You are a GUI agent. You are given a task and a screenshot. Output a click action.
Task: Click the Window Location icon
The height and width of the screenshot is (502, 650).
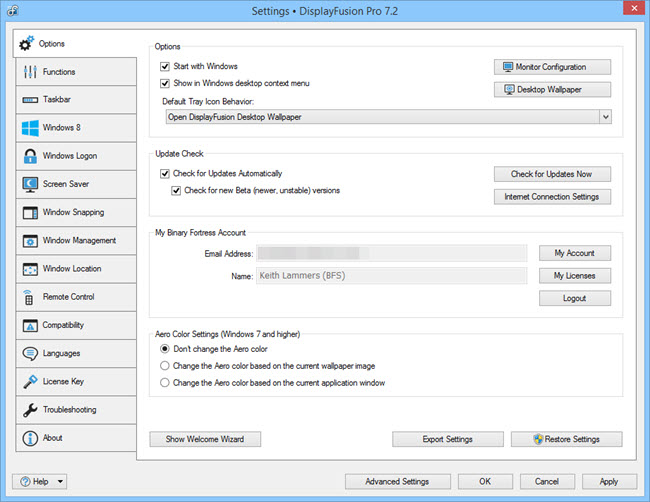[x=30, y=269]
